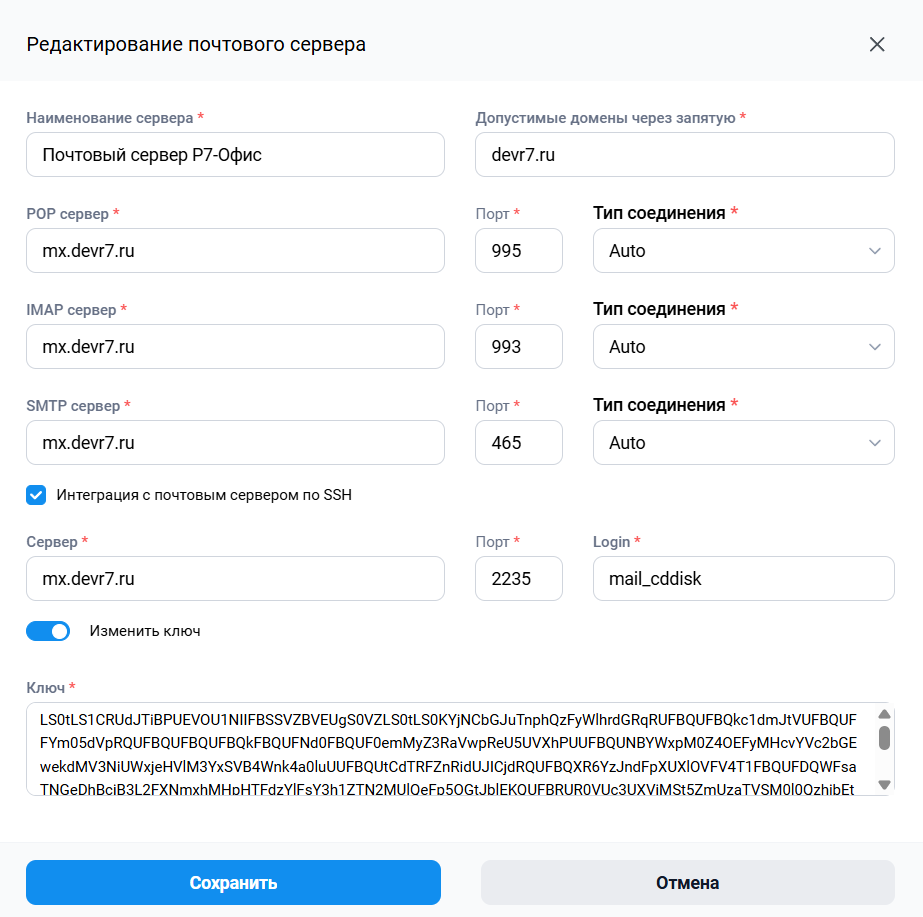Click the IMAP port field 993
This screenshot has width=923, height=917.
coord(519,347)
